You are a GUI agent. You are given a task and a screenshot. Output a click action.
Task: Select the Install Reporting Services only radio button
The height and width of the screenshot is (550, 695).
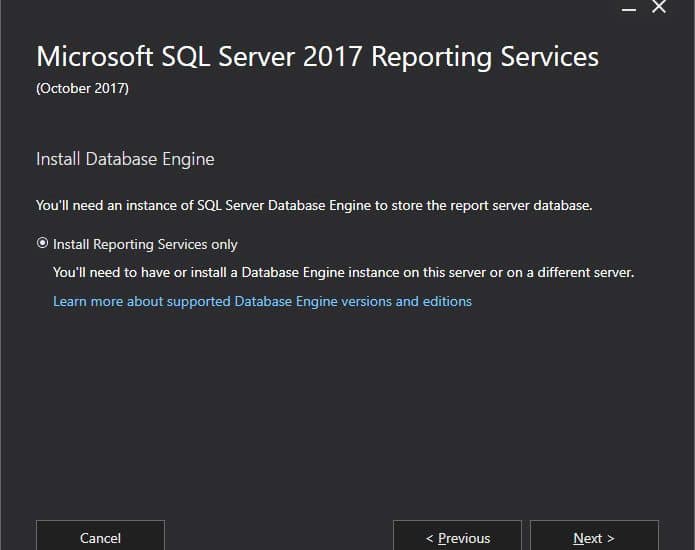click(x=42, y=243)
